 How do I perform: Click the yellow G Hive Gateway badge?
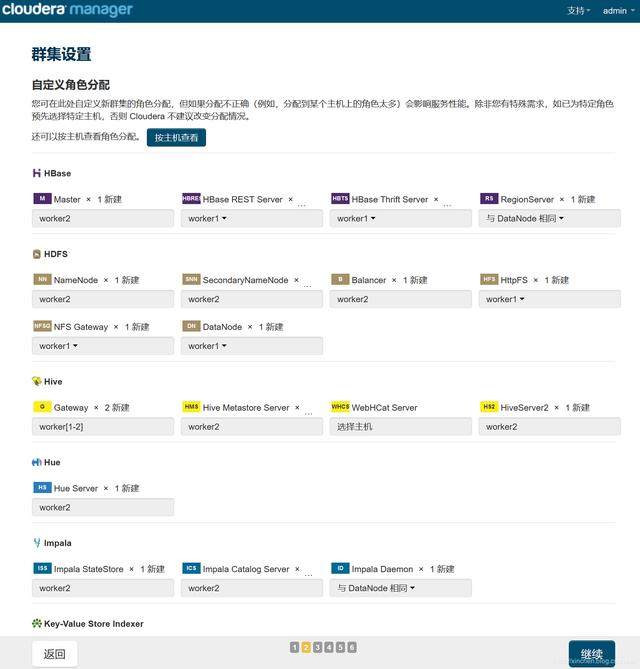[42, 407]
